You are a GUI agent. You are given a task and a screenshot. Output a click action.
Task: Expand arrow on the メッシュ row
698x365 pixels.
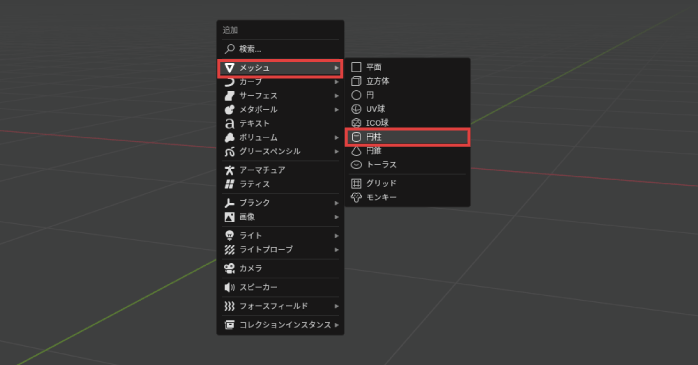click(x=337, y=68)
